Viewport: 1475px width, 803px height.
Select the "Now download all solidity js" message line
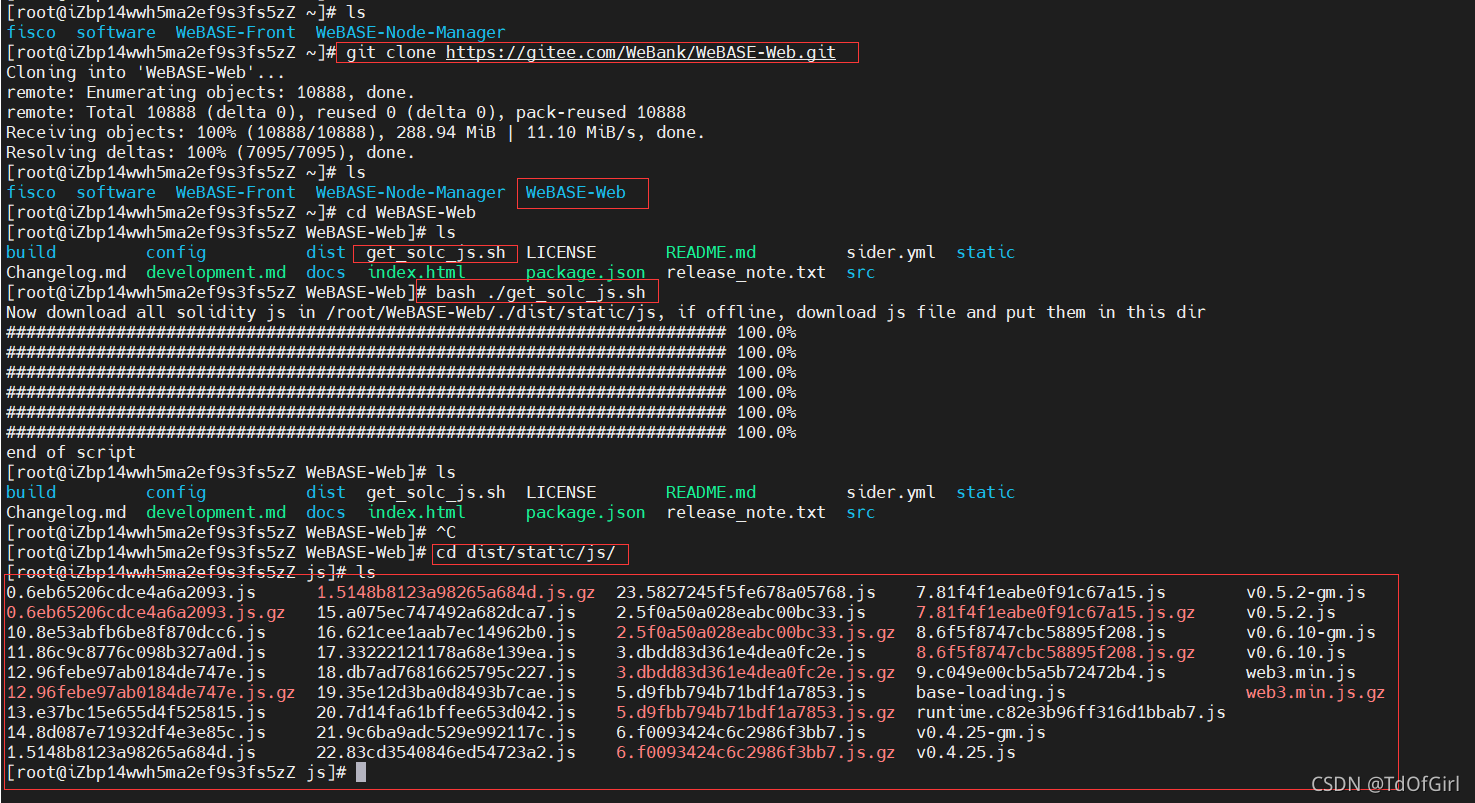click(606, 312)
